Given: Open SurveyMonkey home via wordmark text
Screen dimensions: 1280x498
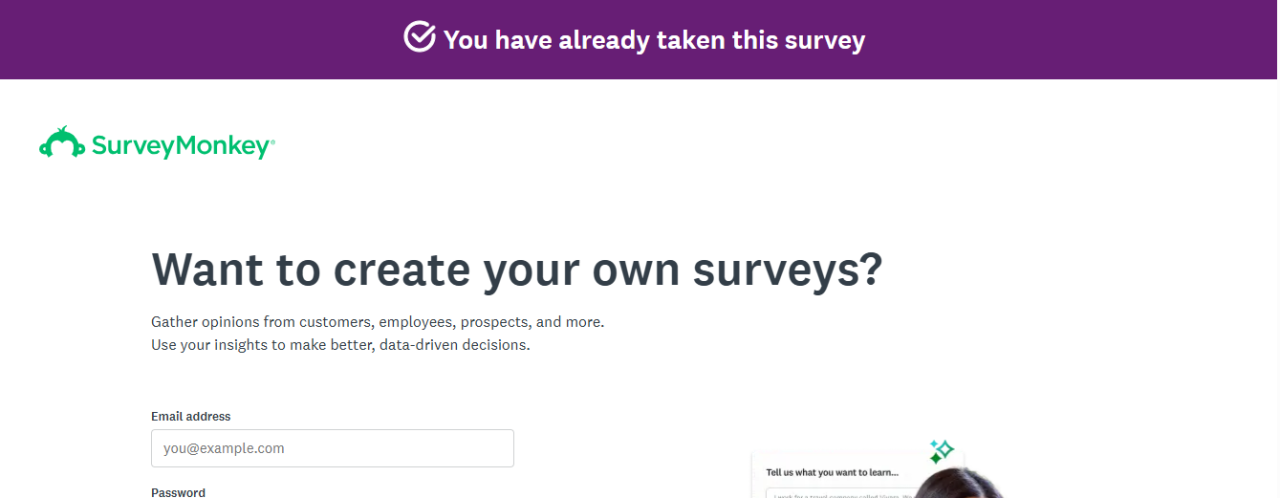Looking at the screenshot, I should tap(180, 146).
